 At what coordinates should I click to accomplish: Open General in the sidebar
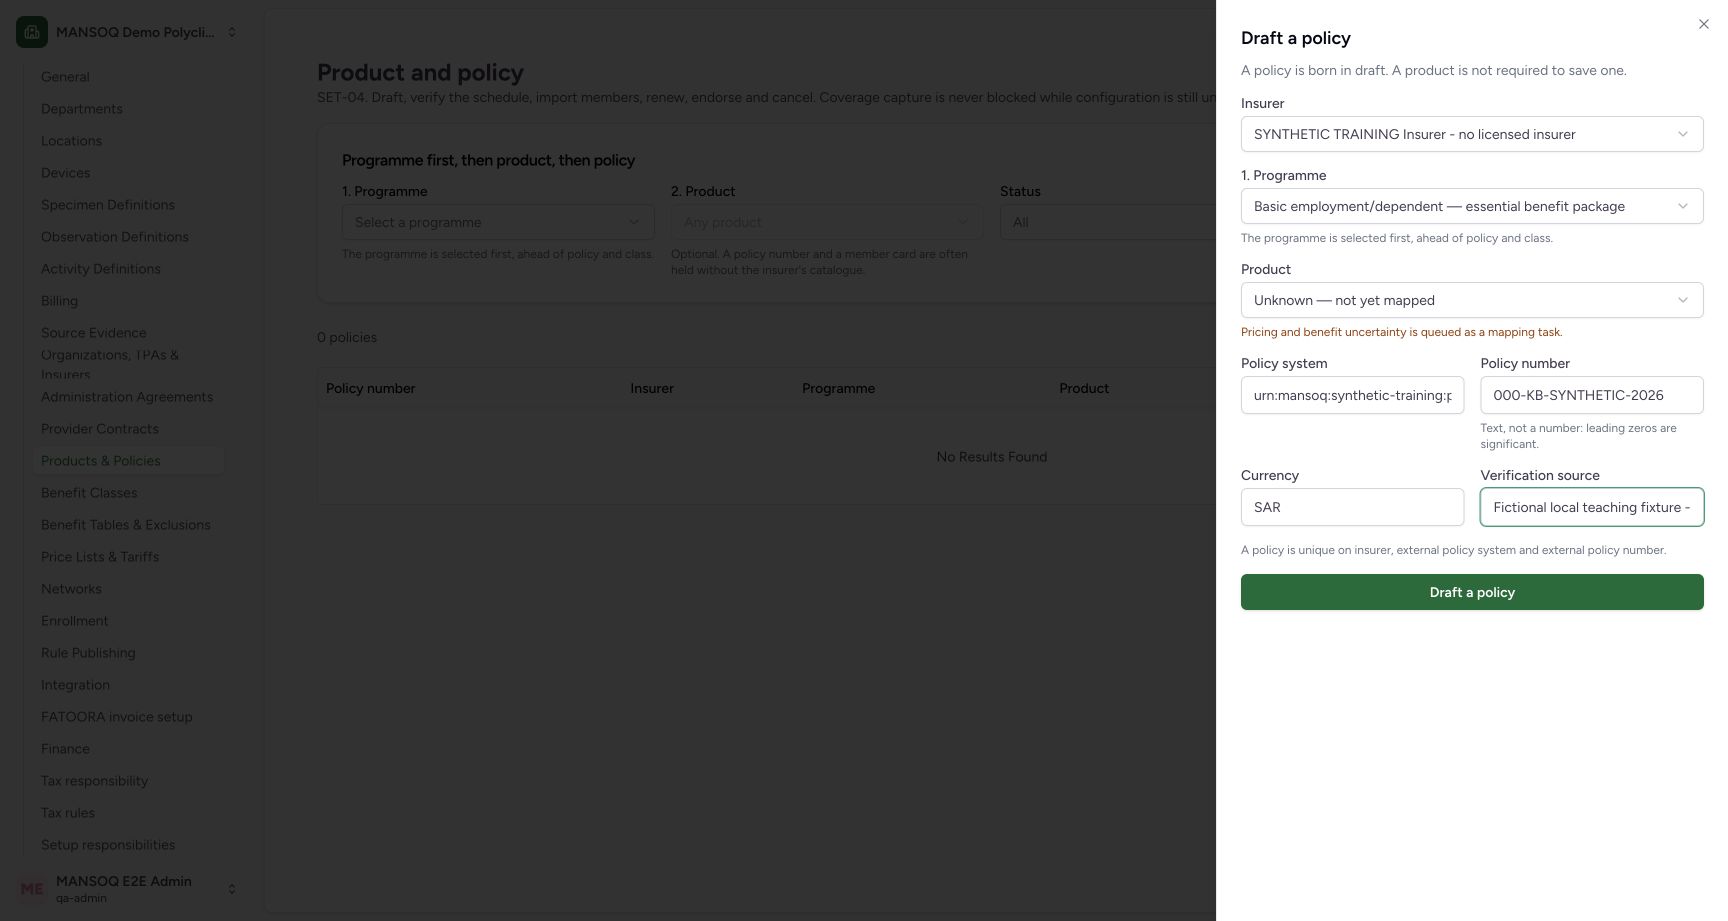click(x=65, y=77)
